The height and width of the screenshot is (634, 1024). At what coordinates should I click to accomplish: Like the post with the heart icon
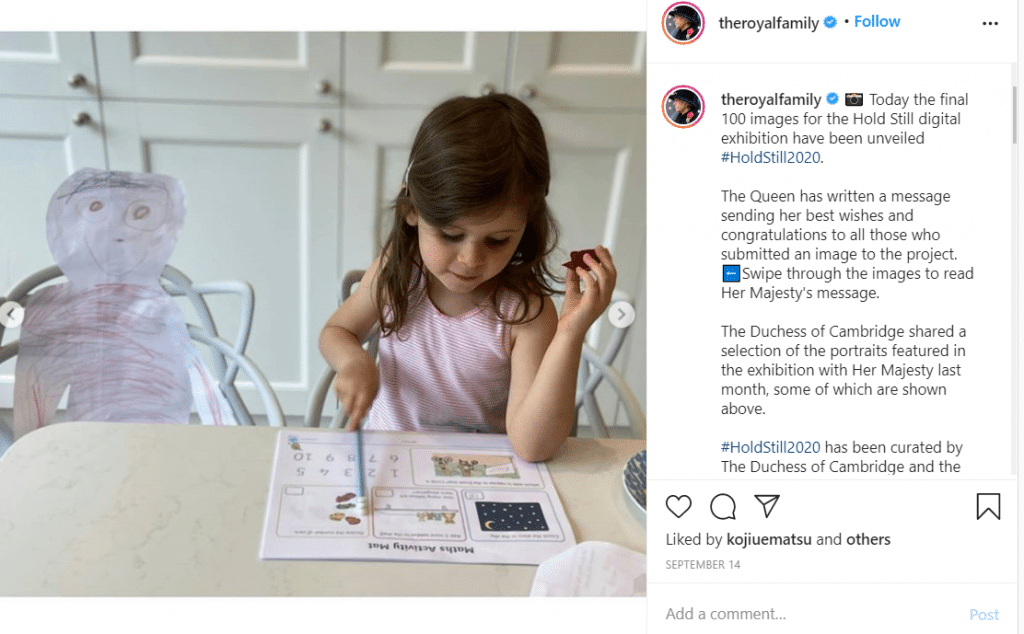pos(678,507)
